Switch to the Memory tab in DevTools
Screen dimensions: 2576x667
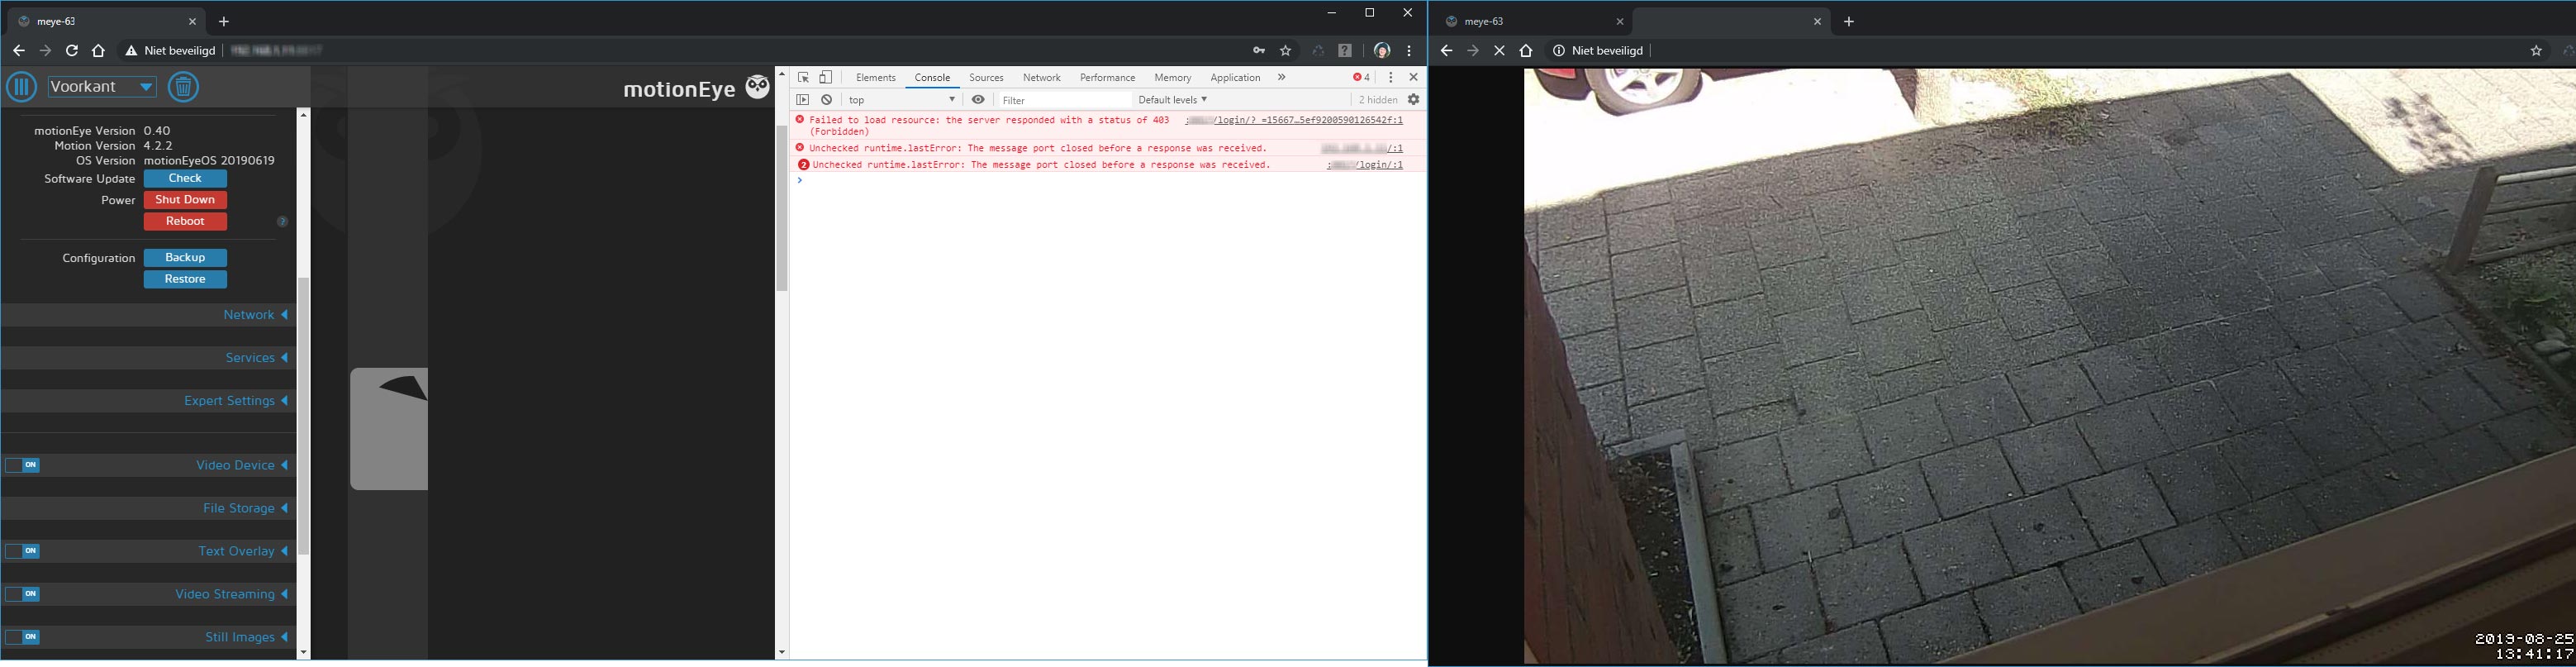pos(1173,77)
